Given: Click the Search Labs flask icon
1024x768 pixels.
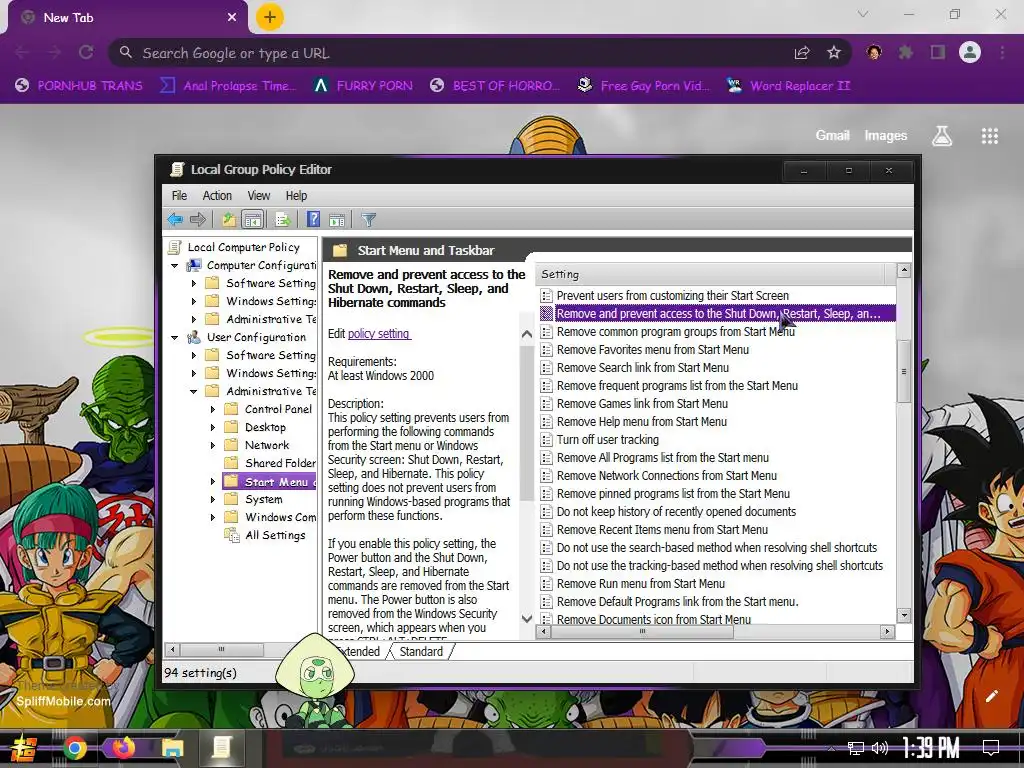Looking at the screenshot, I should point(942,136).
